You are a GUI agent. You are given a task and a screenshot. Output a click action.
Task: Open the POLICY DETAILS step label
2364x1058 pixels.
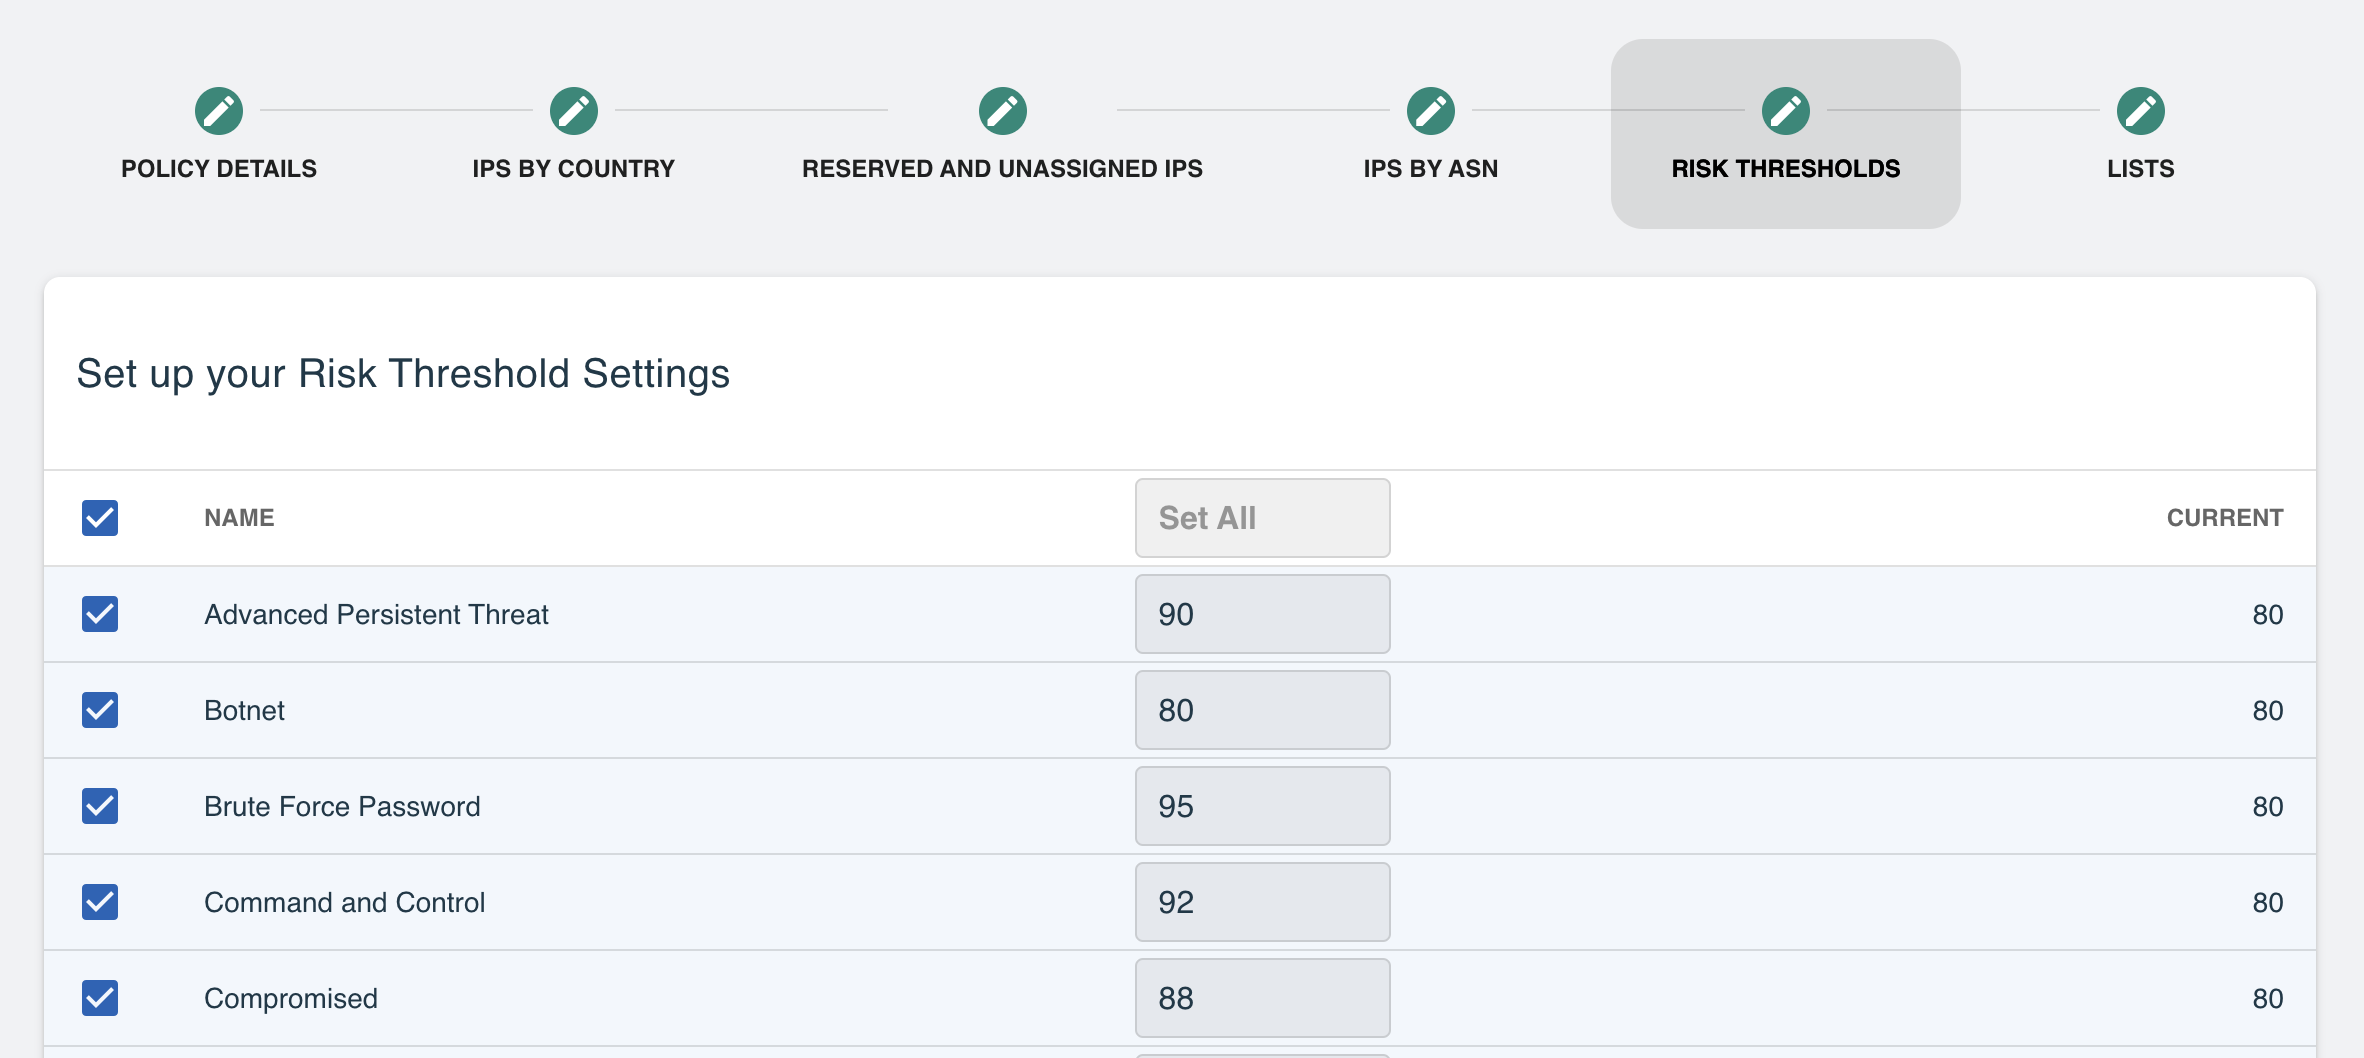pos(219,169)
